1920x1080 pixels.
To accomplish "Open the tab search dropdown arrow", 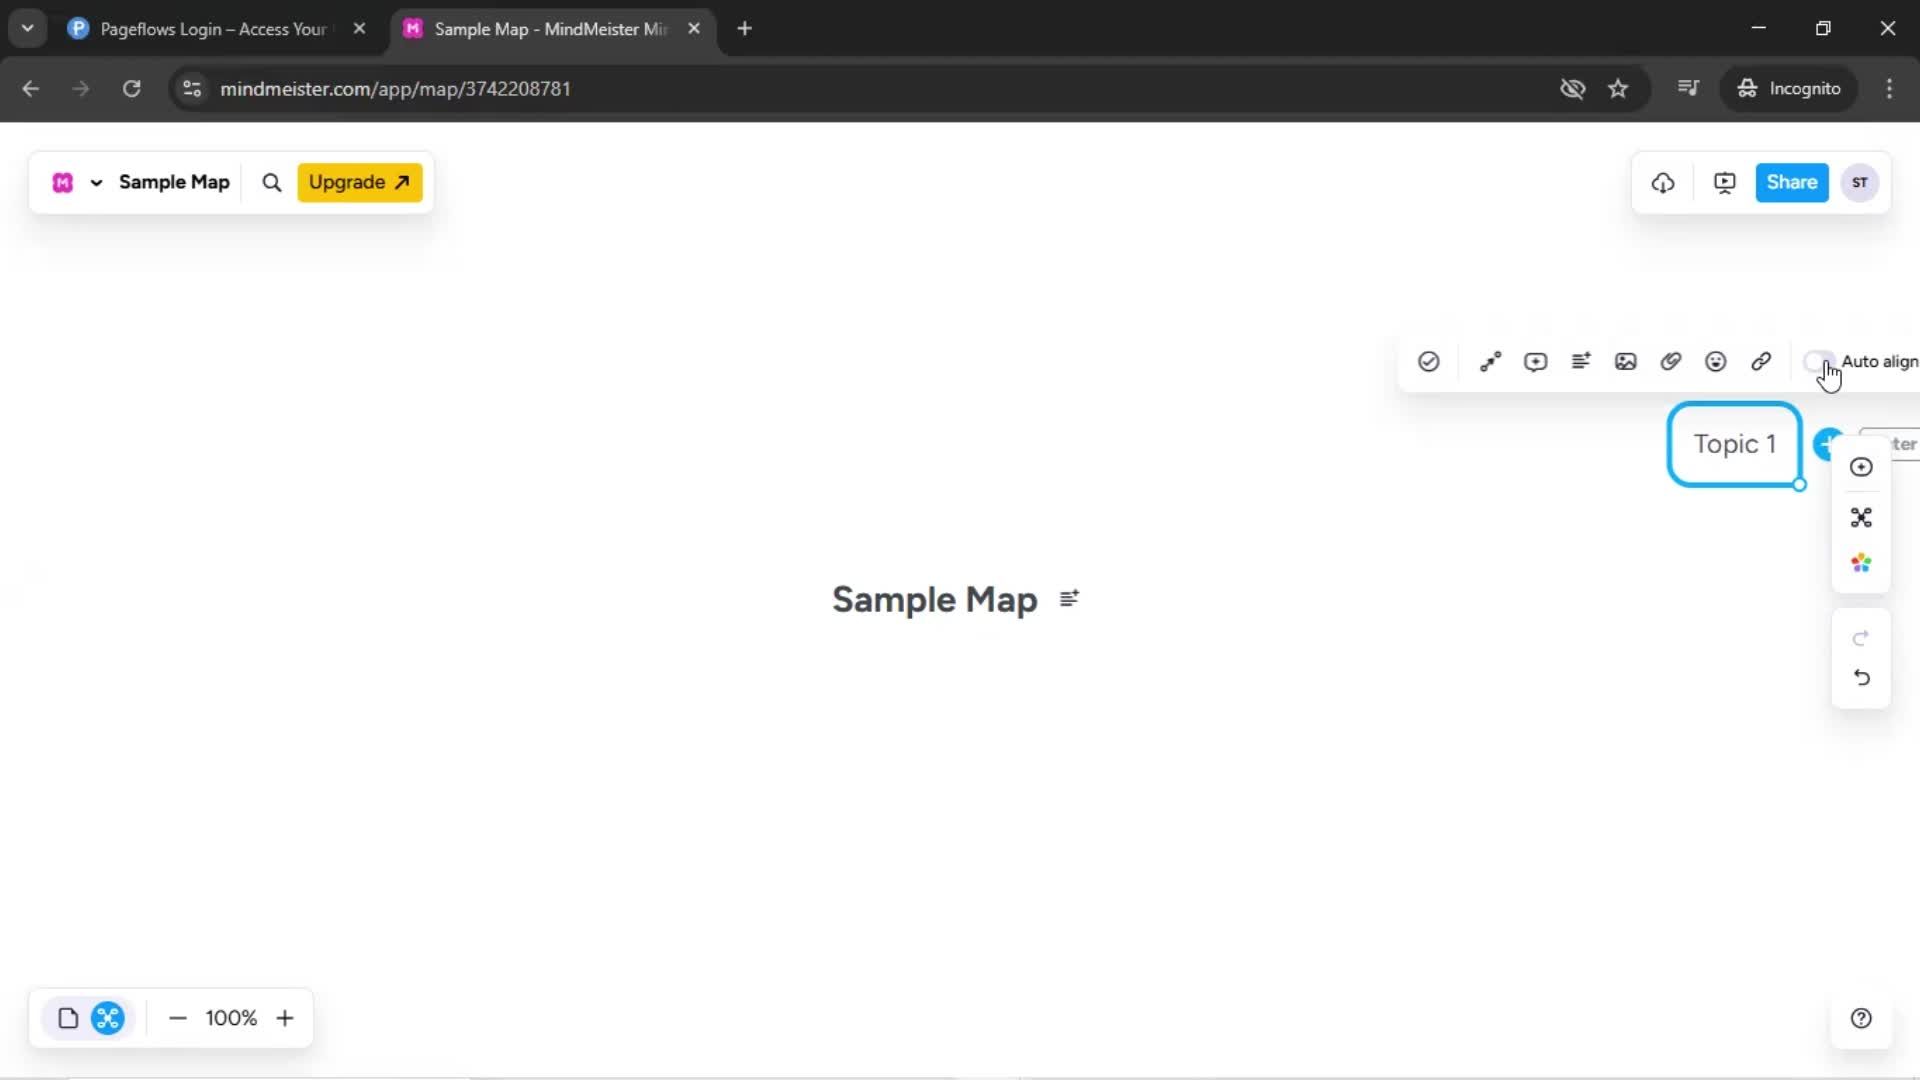I will 28,29.
